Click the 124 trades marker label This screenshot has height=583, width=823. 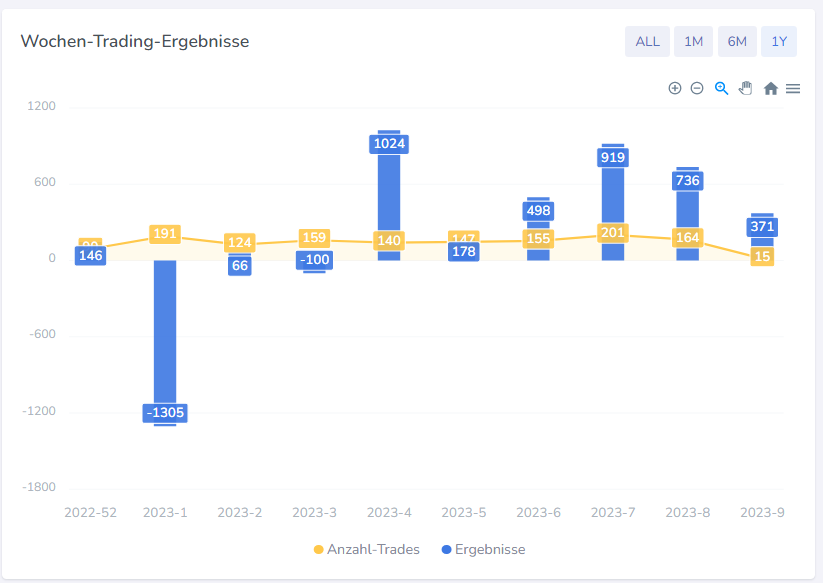[x=240, y=242]
